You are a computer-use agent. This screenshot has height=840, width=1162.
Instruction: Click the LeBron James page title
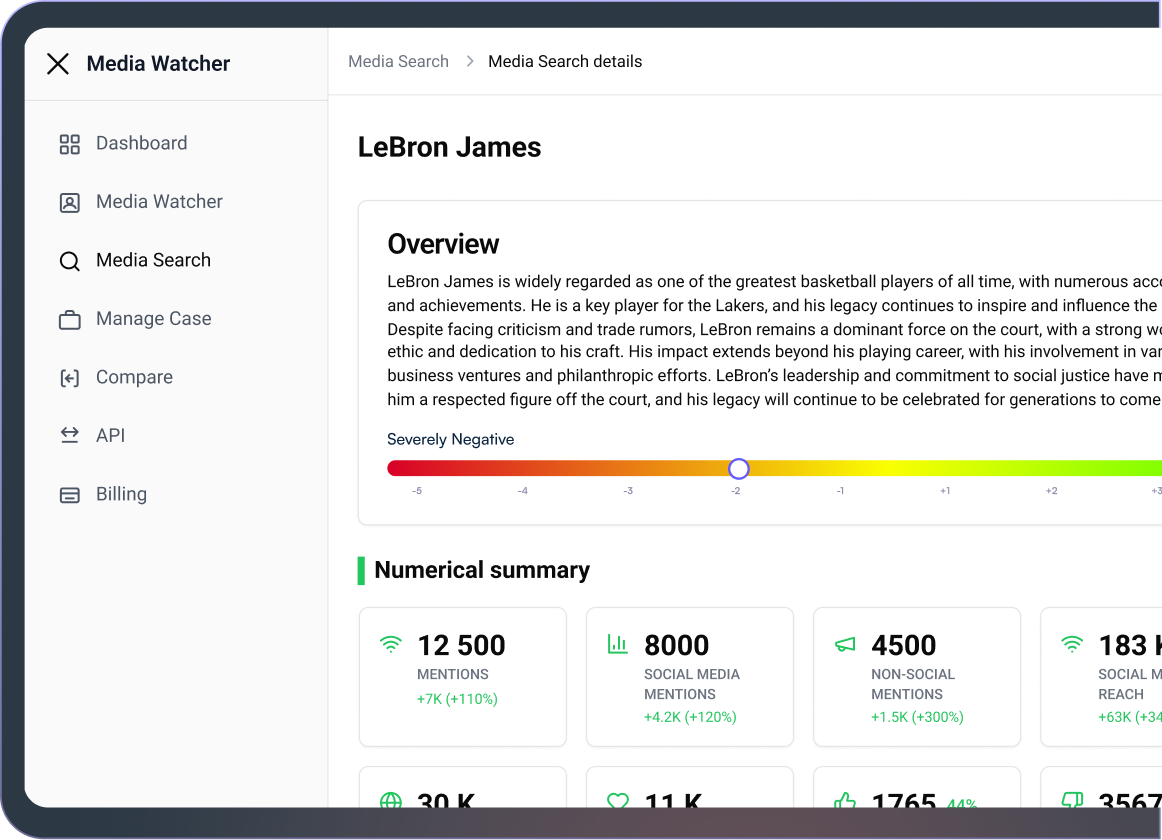coord(450,148)
